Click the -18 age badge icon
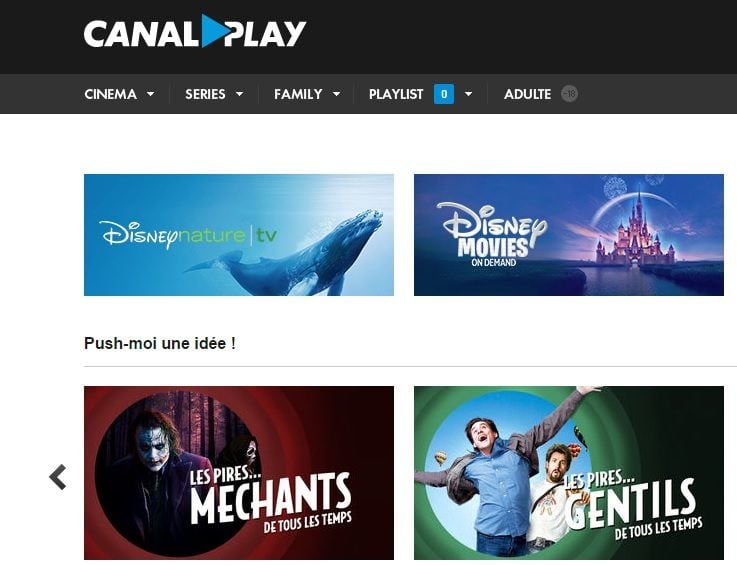Image resolution: width=737 pixels, height=565 pixels. [569, 94]
